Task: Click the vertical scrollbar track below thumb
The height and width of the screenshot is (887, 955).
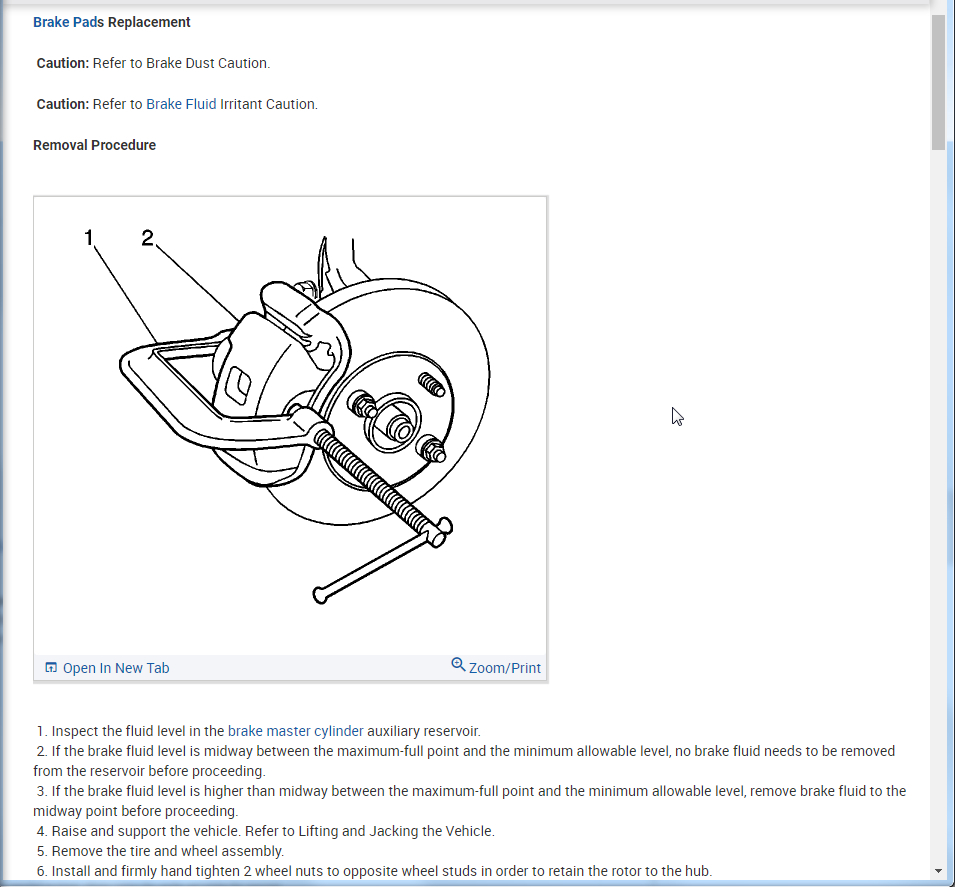Action: click(938, 506)
